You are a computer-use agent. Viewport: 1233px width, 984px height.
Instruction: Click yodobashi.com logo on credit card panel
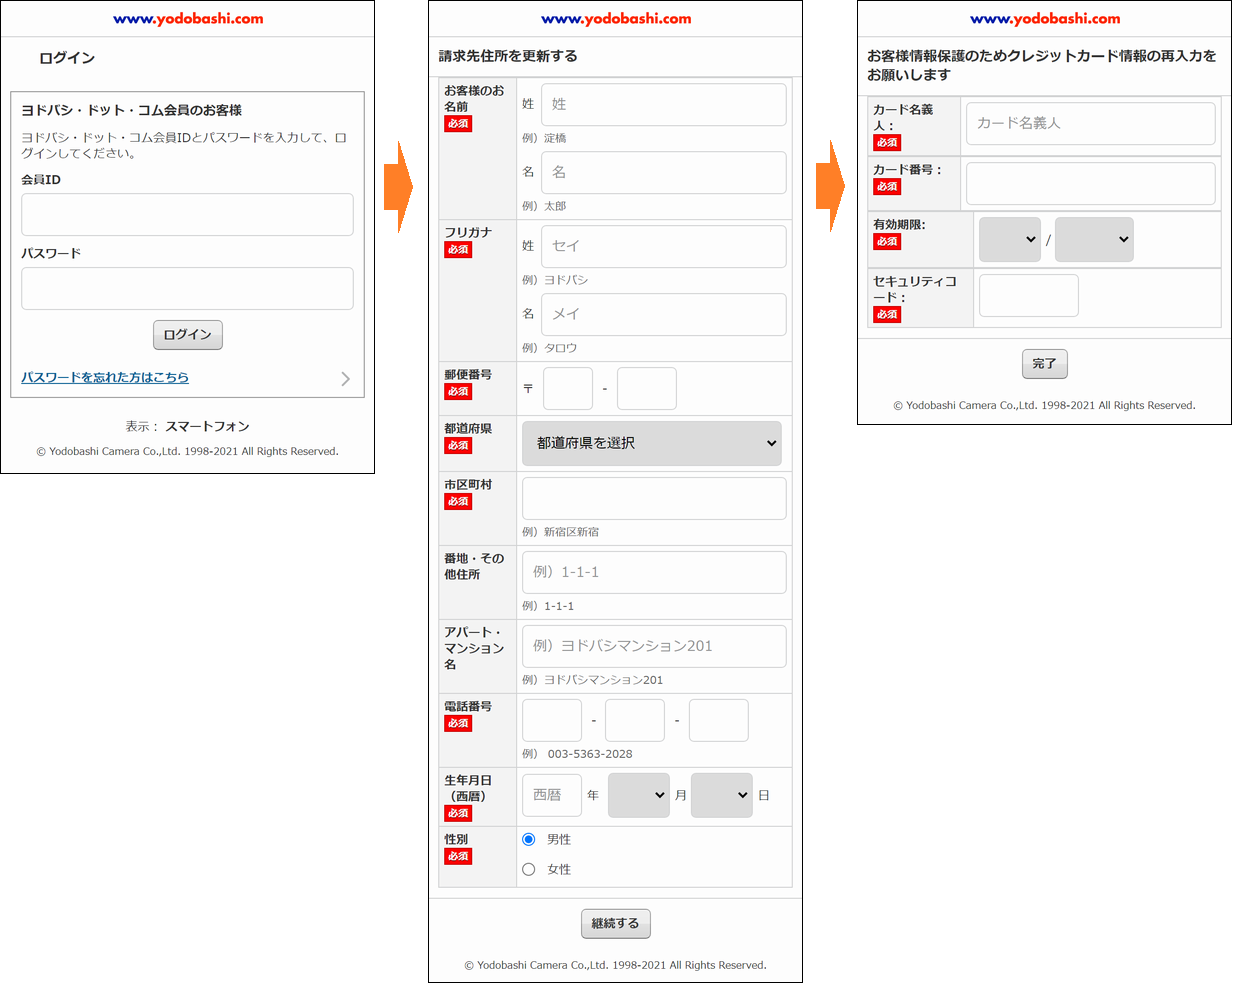pyautogui.click(x=1045, y=19)
